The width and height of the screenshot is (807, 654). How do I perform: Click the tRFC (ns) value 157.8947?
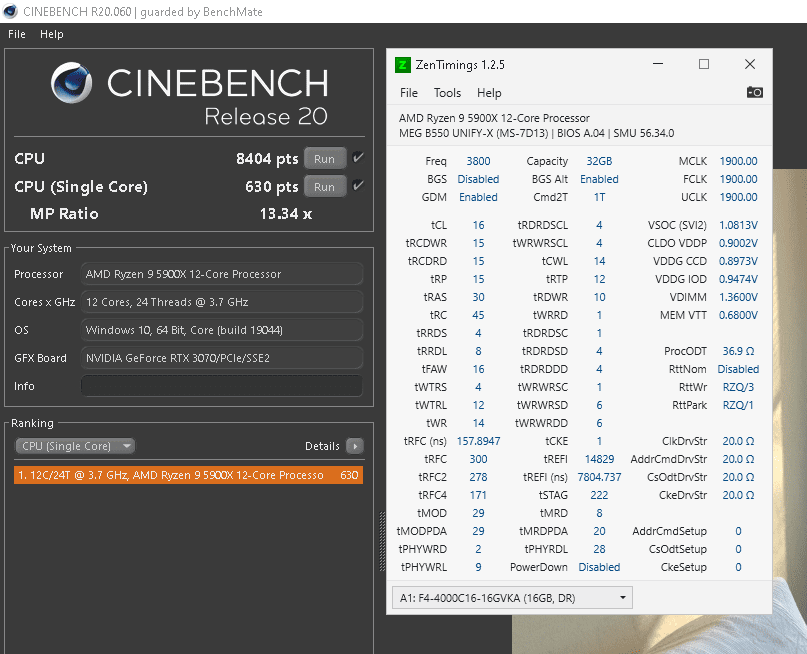click(478, 441)
